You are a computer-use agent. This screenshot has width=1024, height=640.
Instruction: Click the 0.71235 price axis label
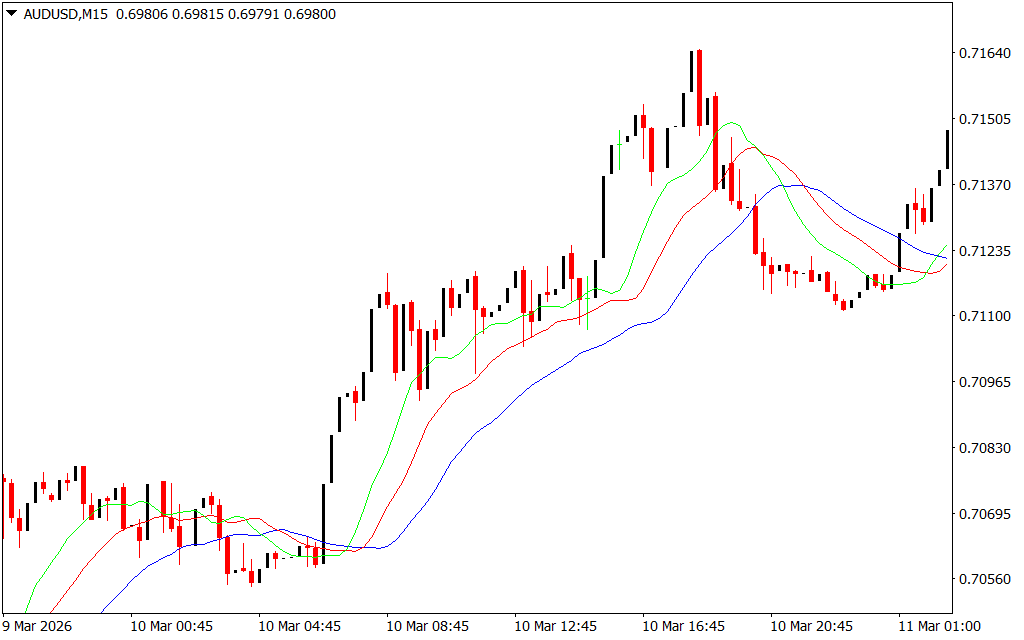(x=984, y=251)
